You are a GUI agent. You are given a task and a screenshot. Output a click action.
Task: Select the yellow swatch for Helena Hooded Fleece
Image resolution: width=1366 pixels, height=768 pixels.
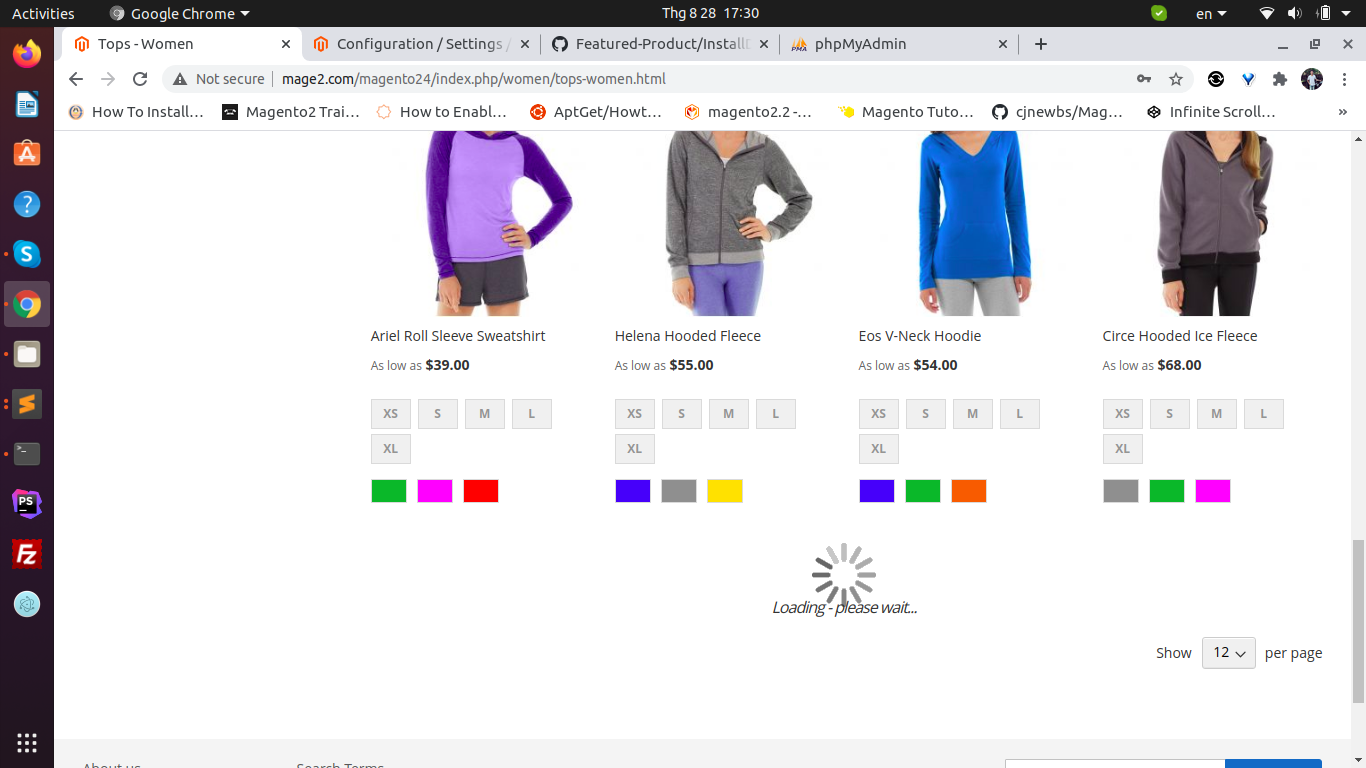pyautogui.click(x=724, y=491)
